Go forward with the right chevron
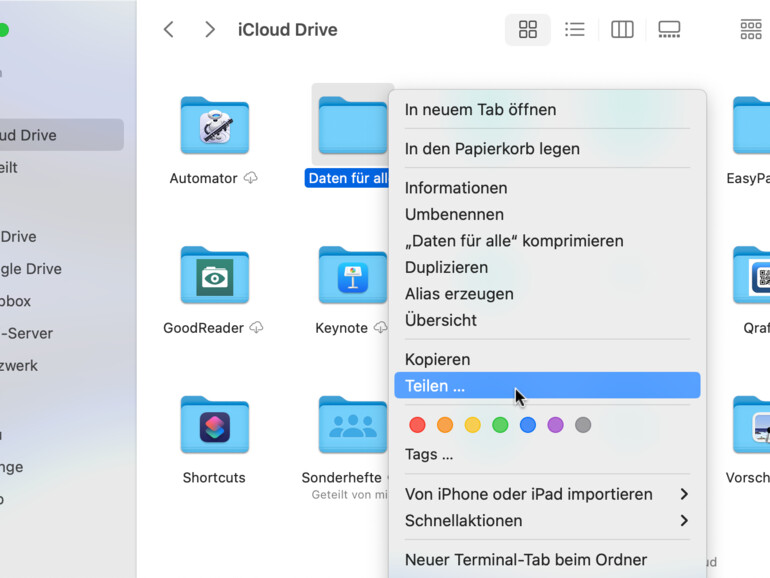This screenshot has height=578, width=770. point(210,29)
